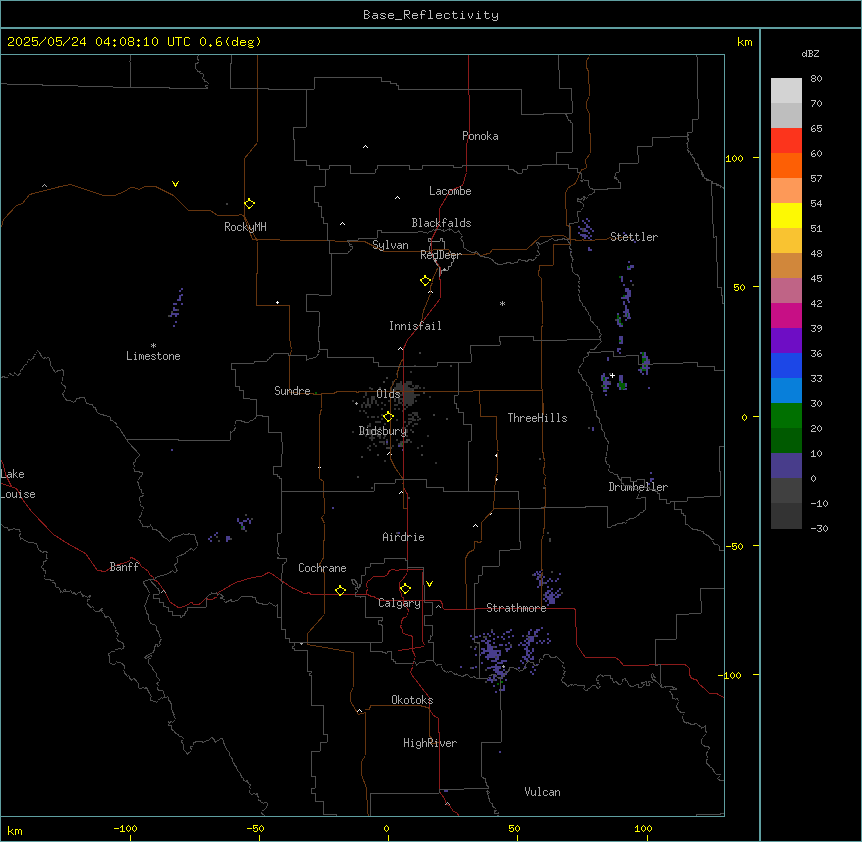Click the Lacombe label
This screenshot has height=842, width=862.
(450, 191)
